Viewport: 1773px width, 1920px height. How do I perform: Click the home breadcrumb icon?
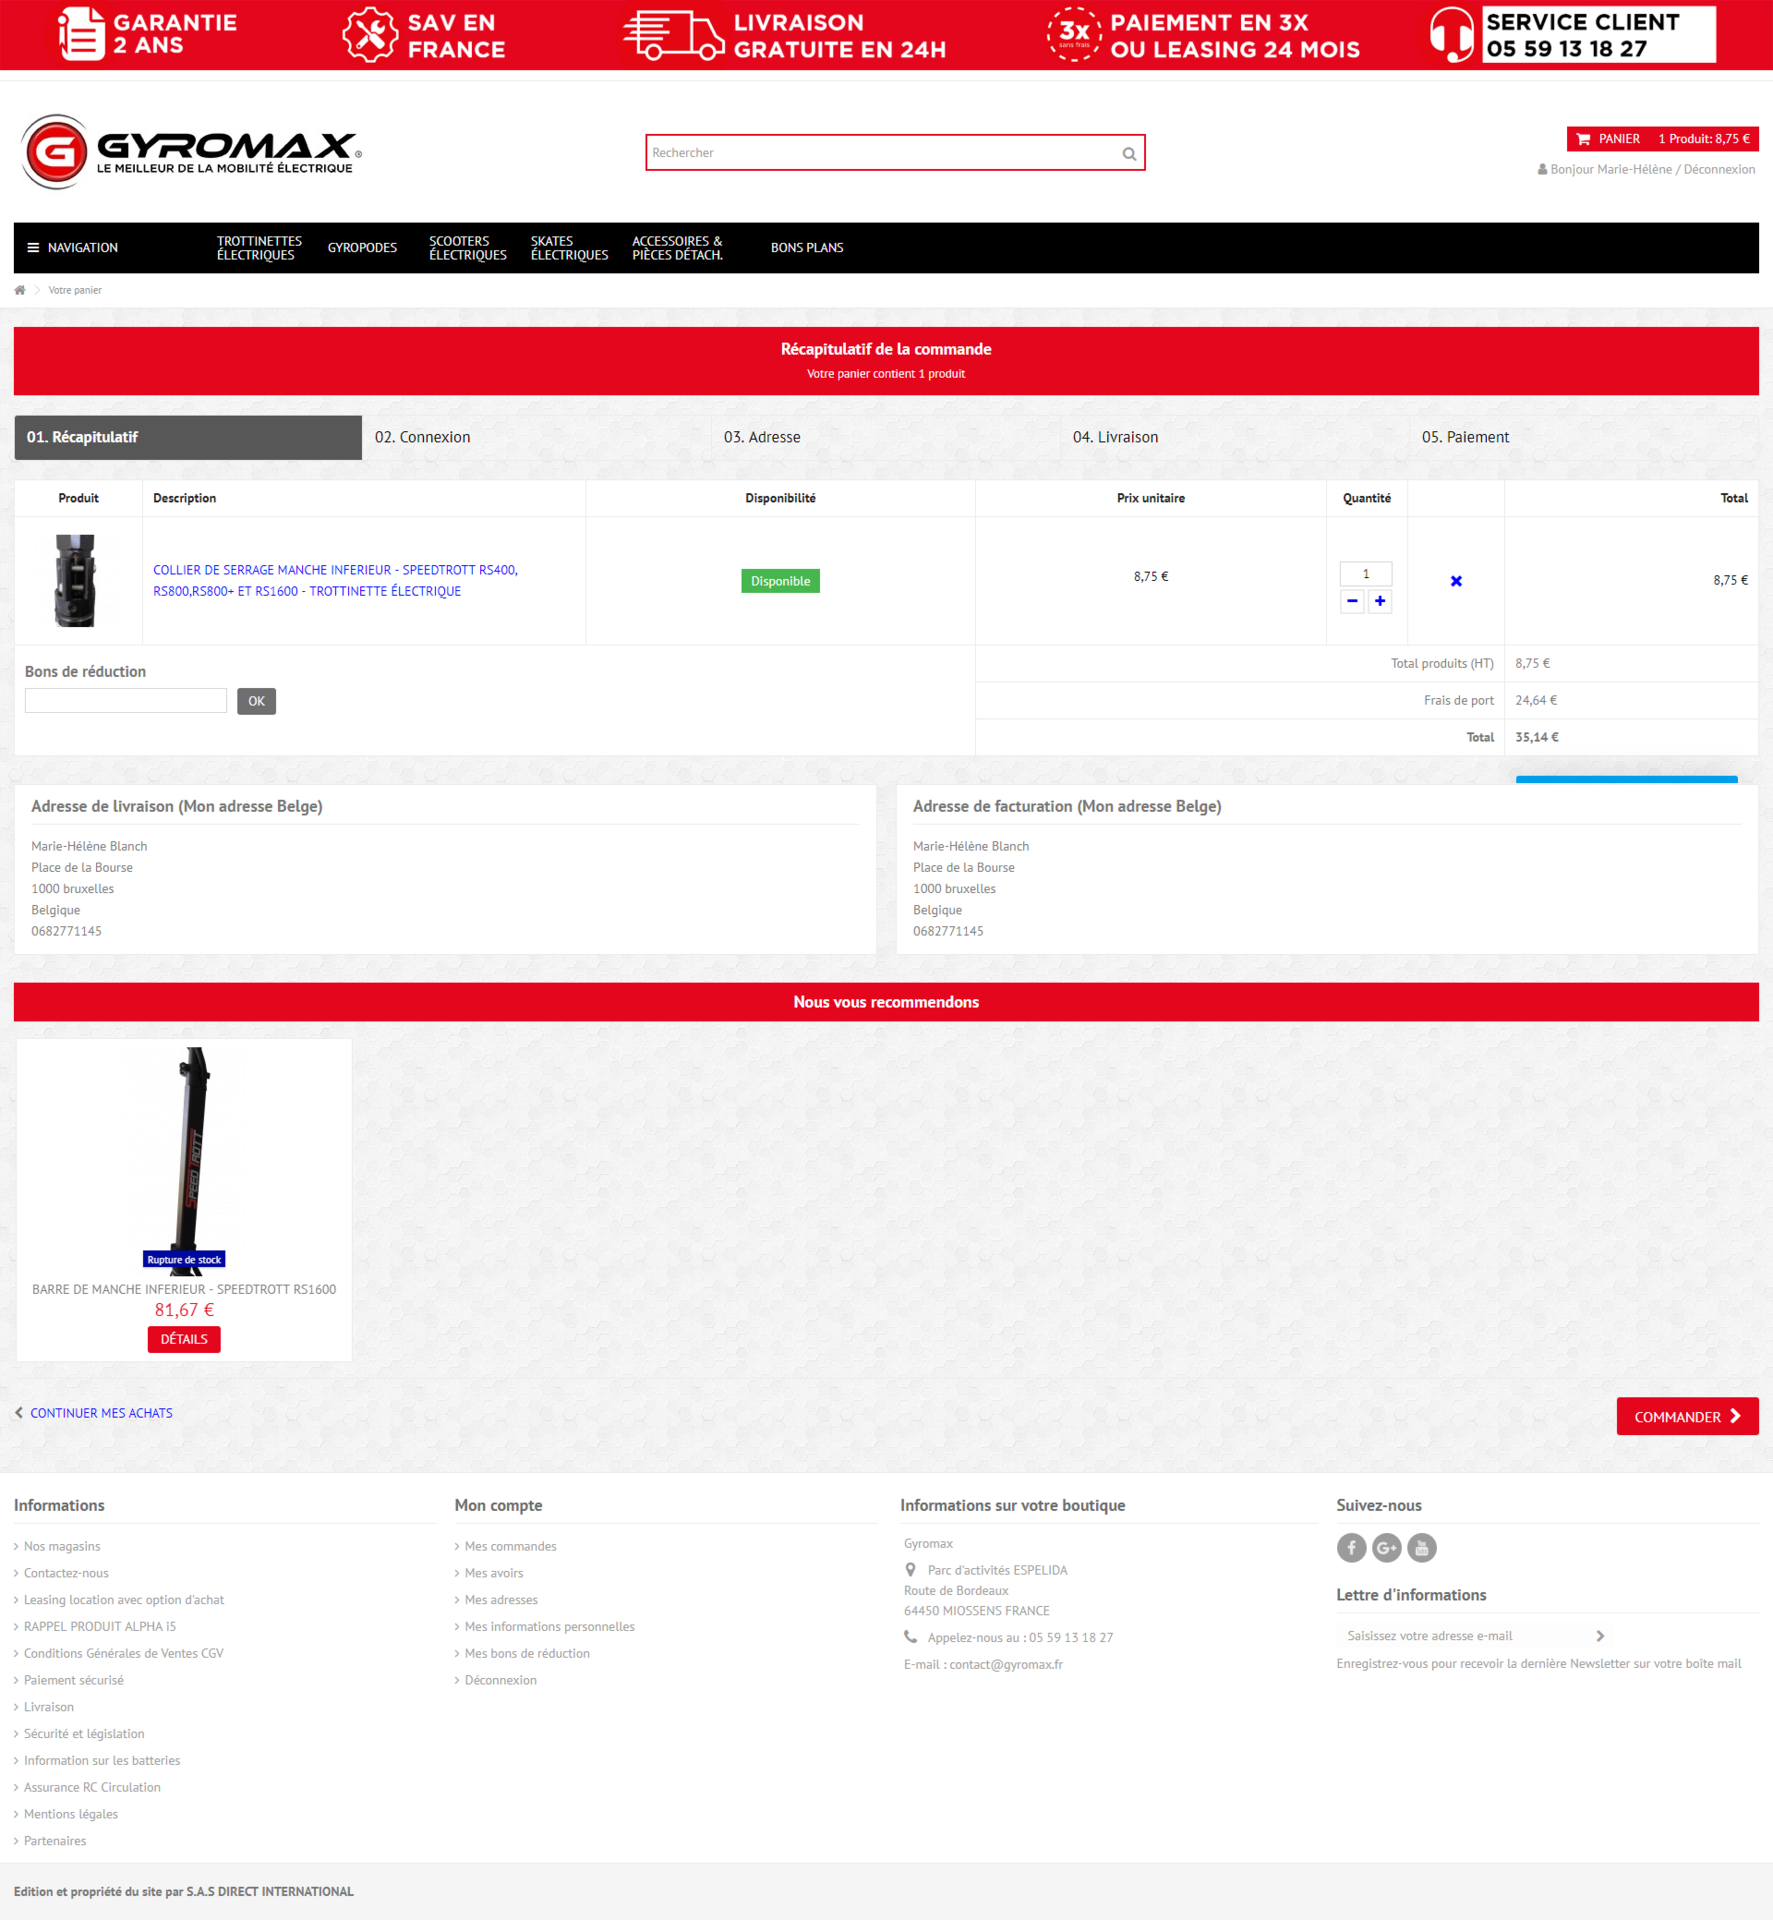20,290
